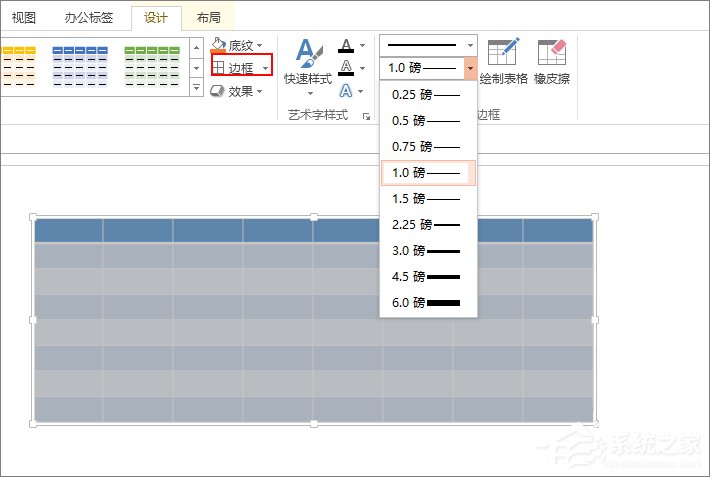Image resolution: width=710 pixels, height=477 pixels.
Task: Expand the full table styles gallery
Action: click(197, 87)
